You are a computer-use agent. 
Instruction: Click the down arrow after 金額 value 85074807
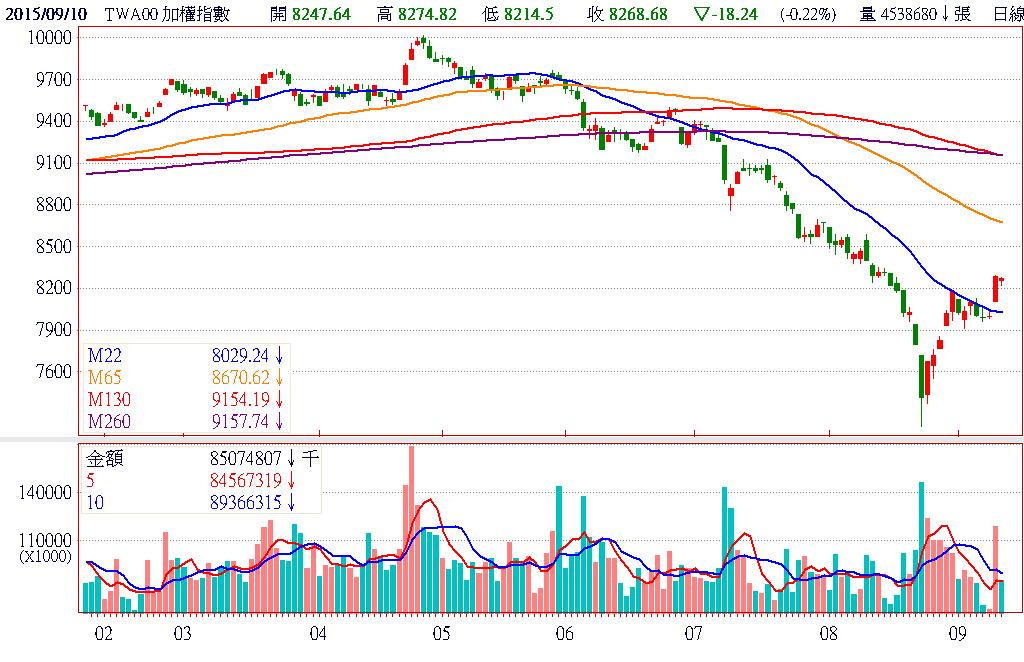[290, 461]
